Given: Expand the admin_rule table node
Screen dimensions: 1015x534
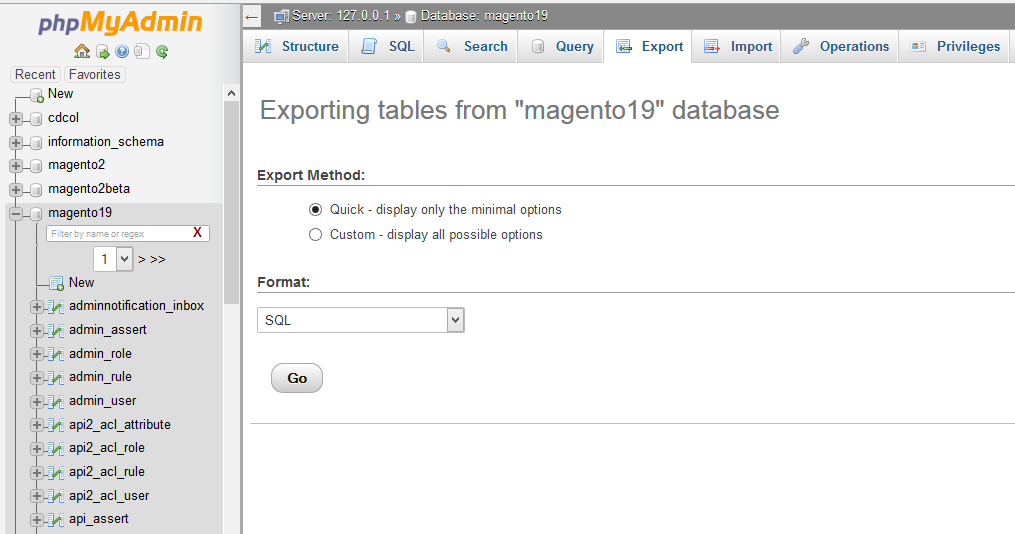Looking at the screenshot, I should pyautogui.click(x=37, y=378).
